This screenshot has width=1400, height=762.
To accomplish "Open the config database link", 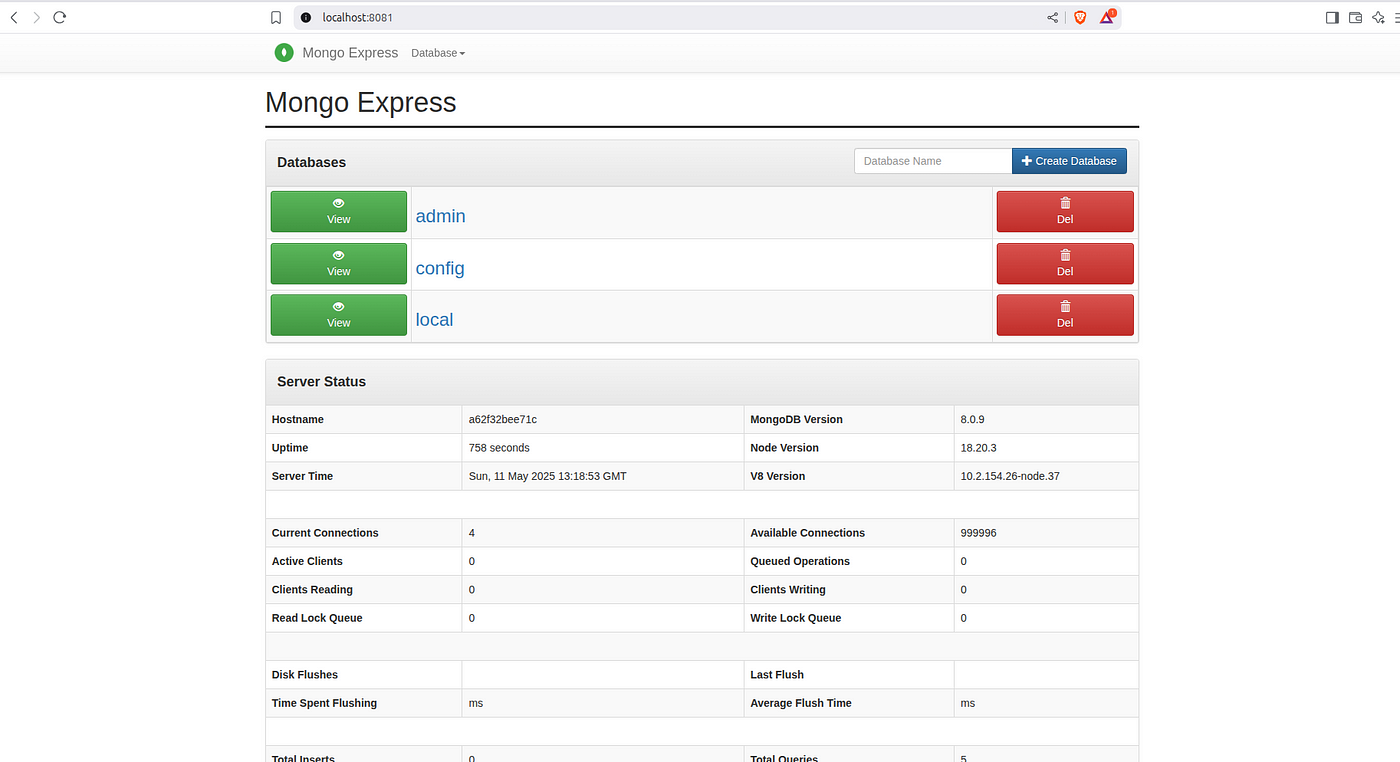I will (x=440, y=268).
